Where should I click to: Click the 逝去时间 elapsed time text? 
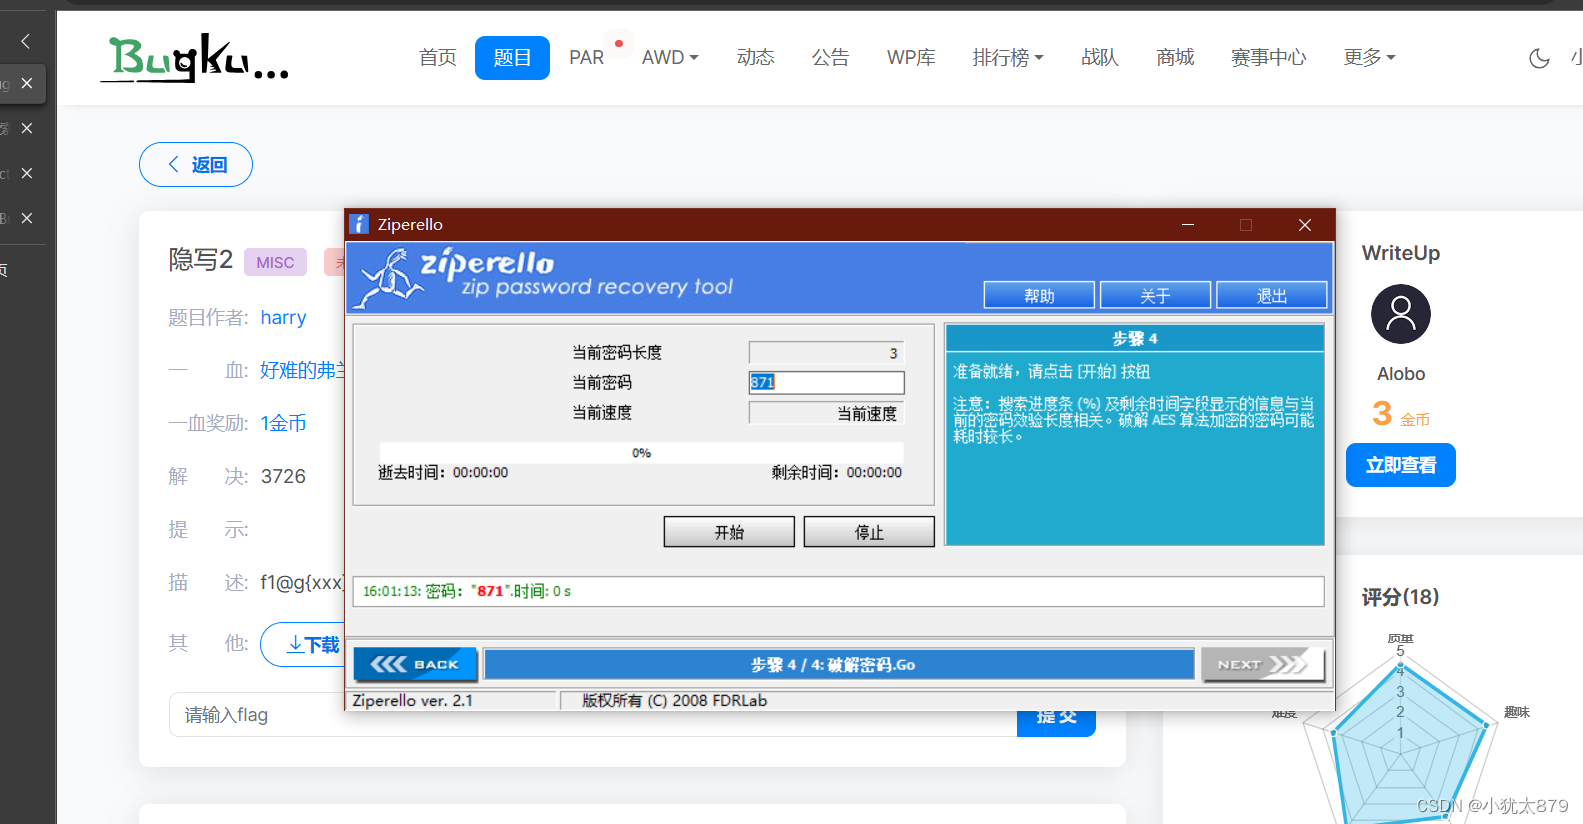click(x=443, y=472)
